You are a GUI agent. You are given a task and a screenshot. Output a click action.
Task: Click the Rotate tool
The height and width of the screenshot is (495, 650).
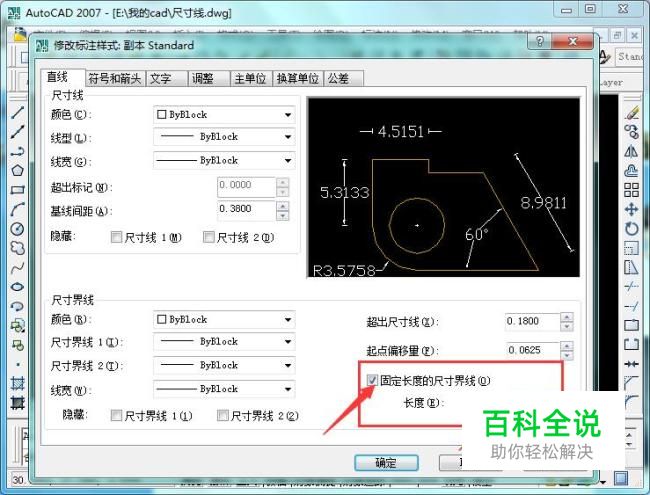point(631,229)
